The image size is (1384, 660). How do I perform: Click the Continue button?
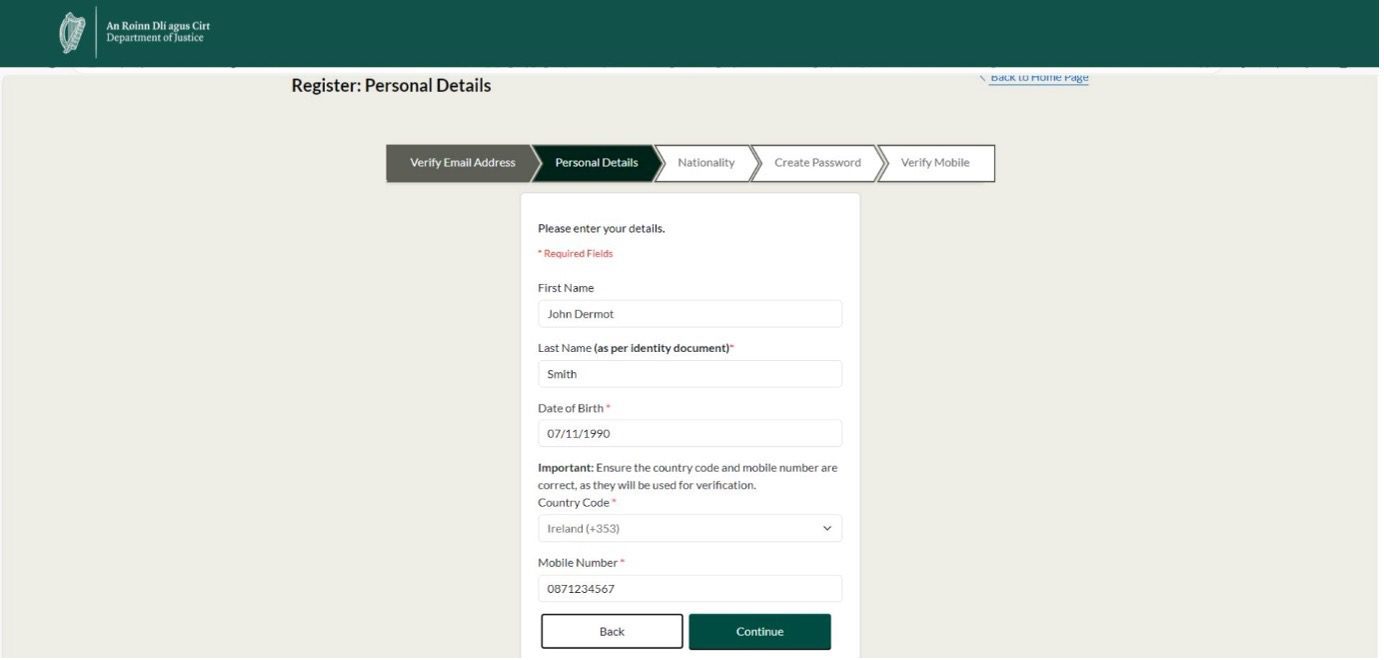(x=759, y=632)
